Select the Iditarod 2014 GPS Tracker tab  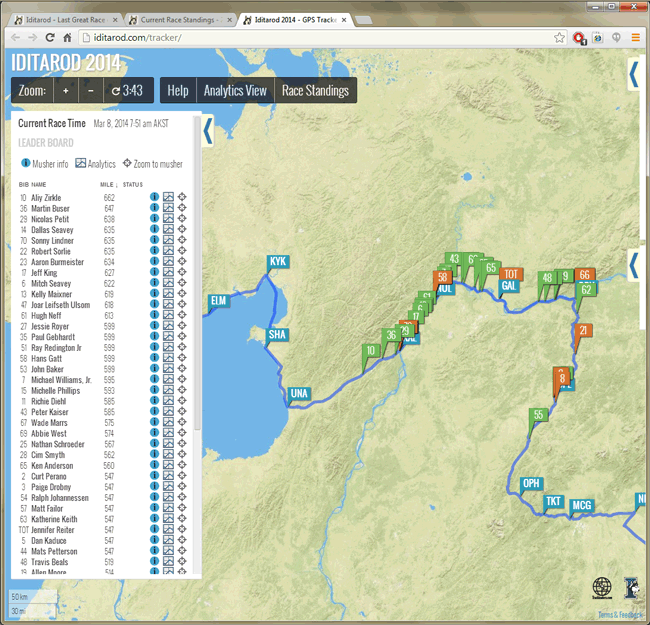tap(296, 20)
